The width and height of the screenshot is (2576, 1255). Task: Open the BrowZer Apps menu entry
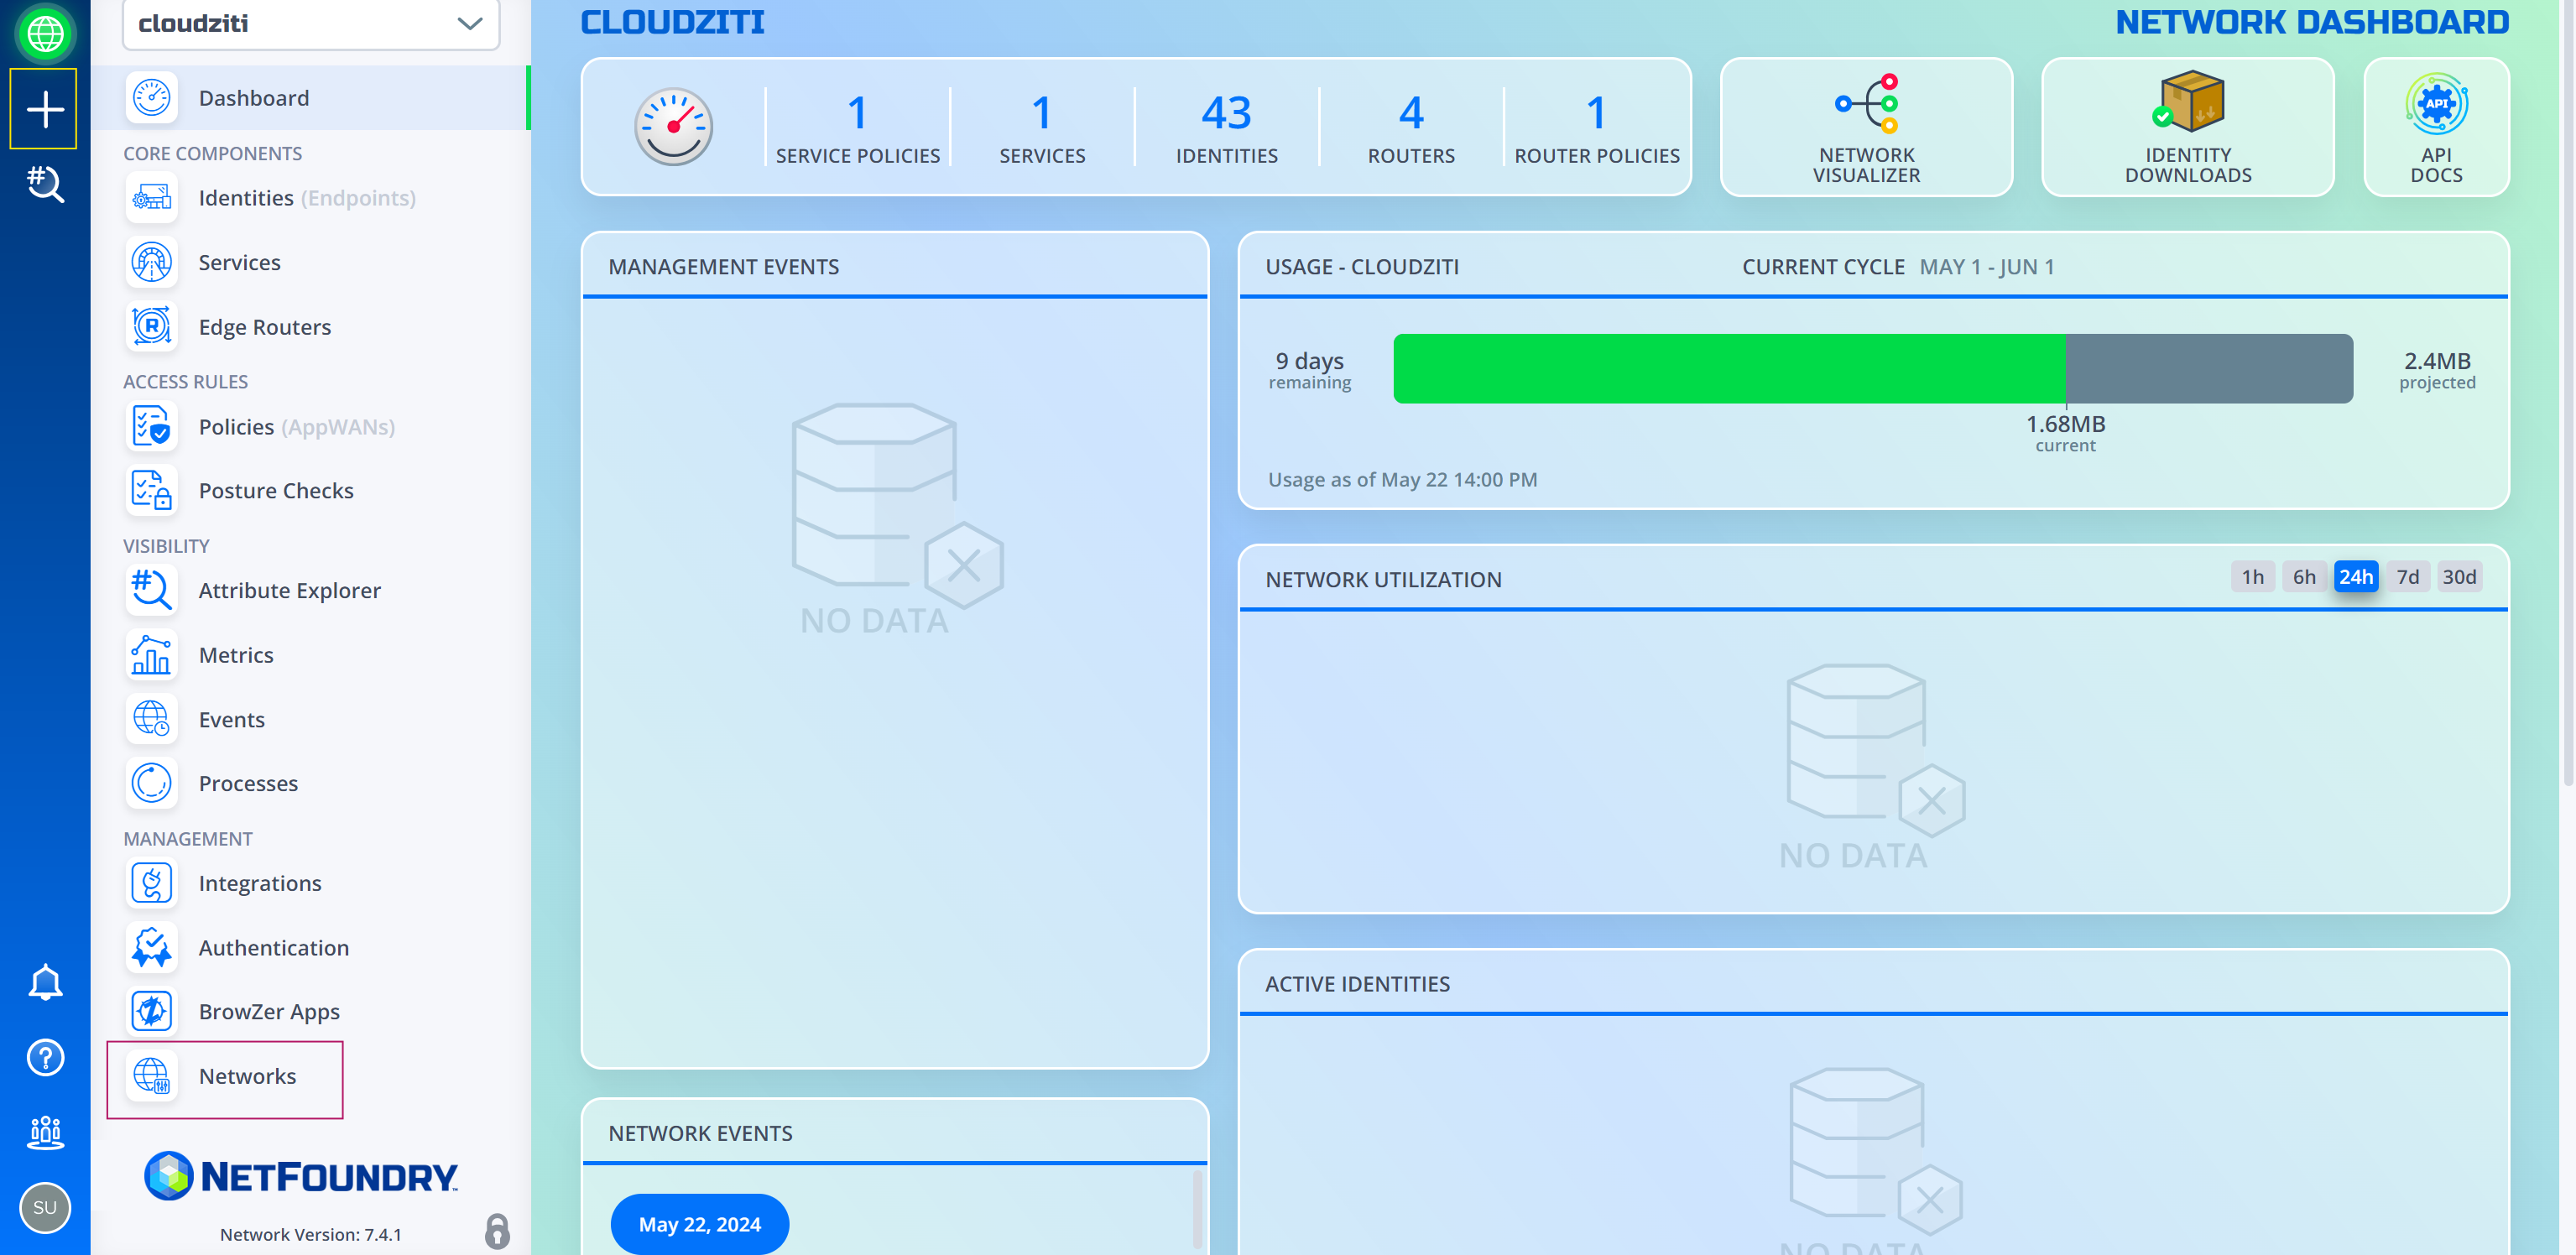point(311,1011)
